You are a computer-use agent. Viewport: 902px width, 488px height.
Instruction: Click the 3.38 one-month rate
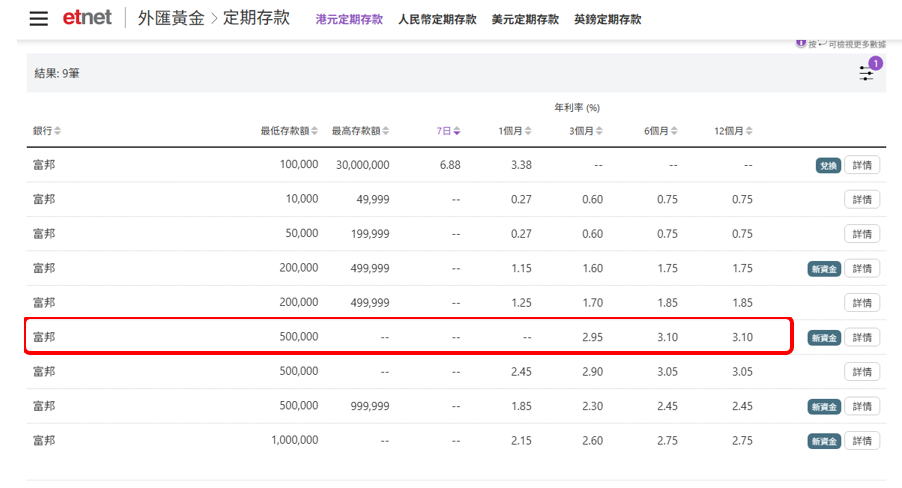pyautogui.click(x=521, y=165)
